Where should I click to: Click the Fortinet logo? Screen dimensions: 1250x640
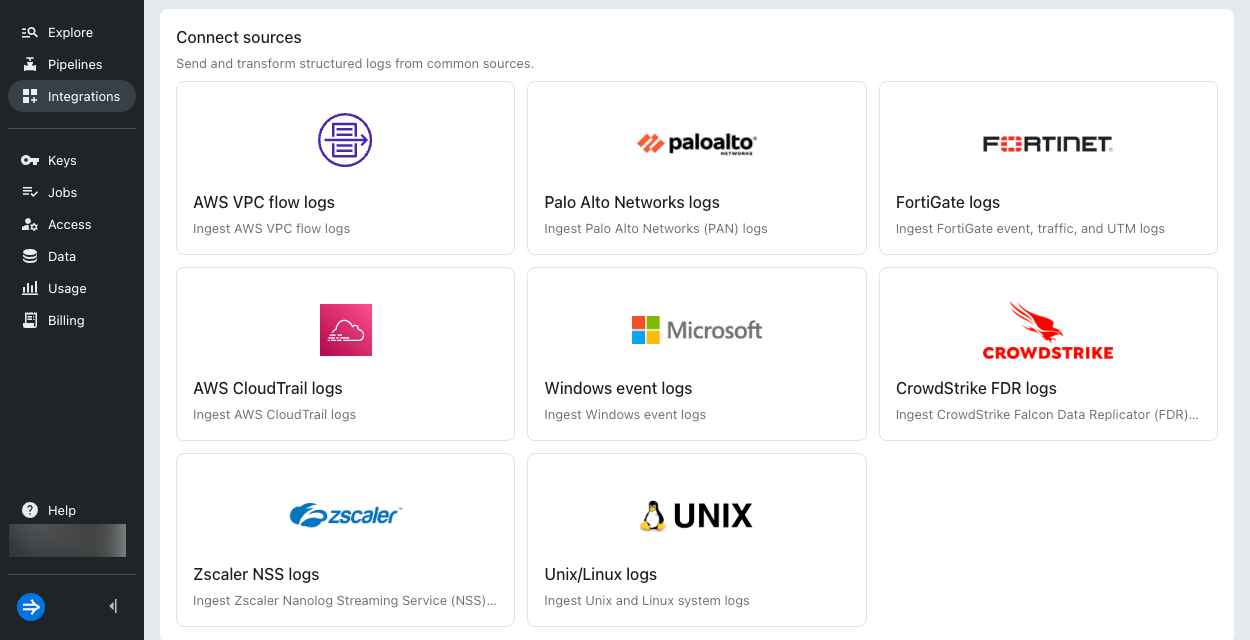tap(1048, 144)
